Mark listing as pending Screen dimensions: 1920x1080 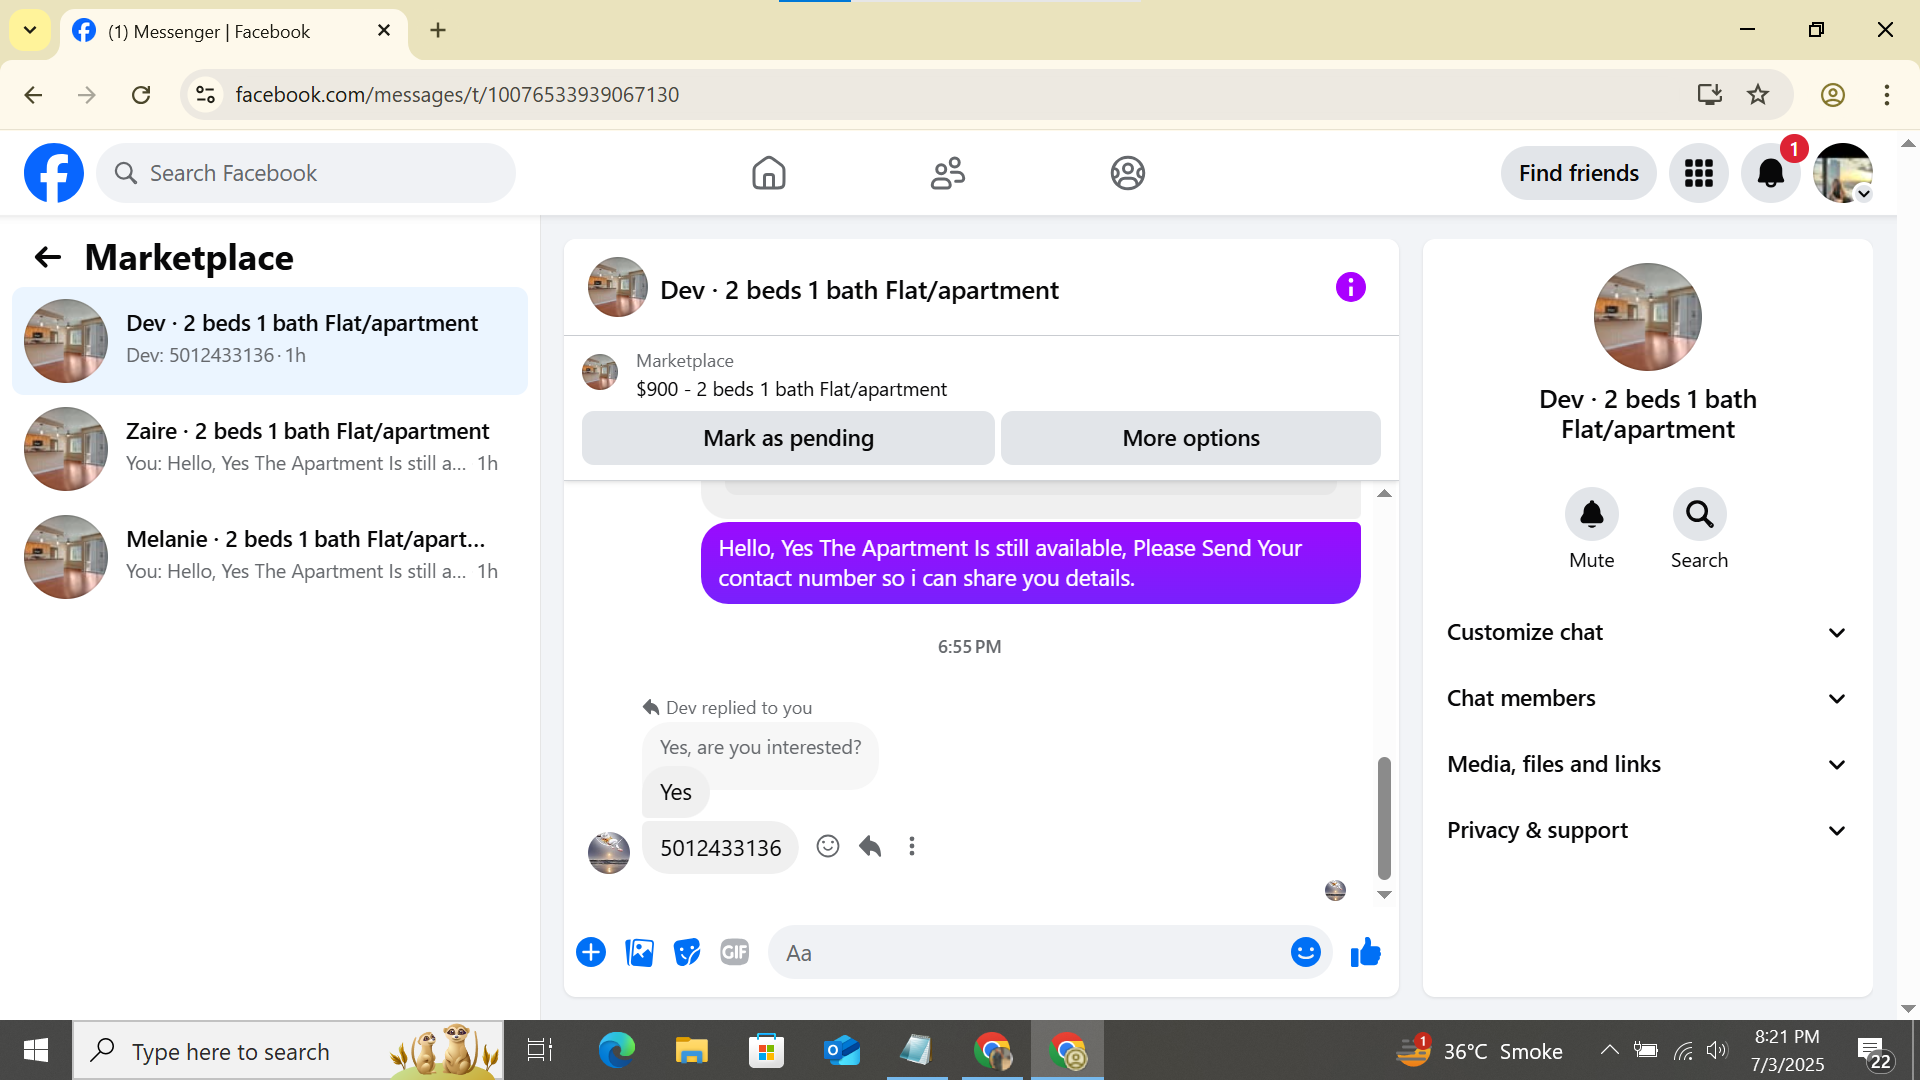coord(788,438)
